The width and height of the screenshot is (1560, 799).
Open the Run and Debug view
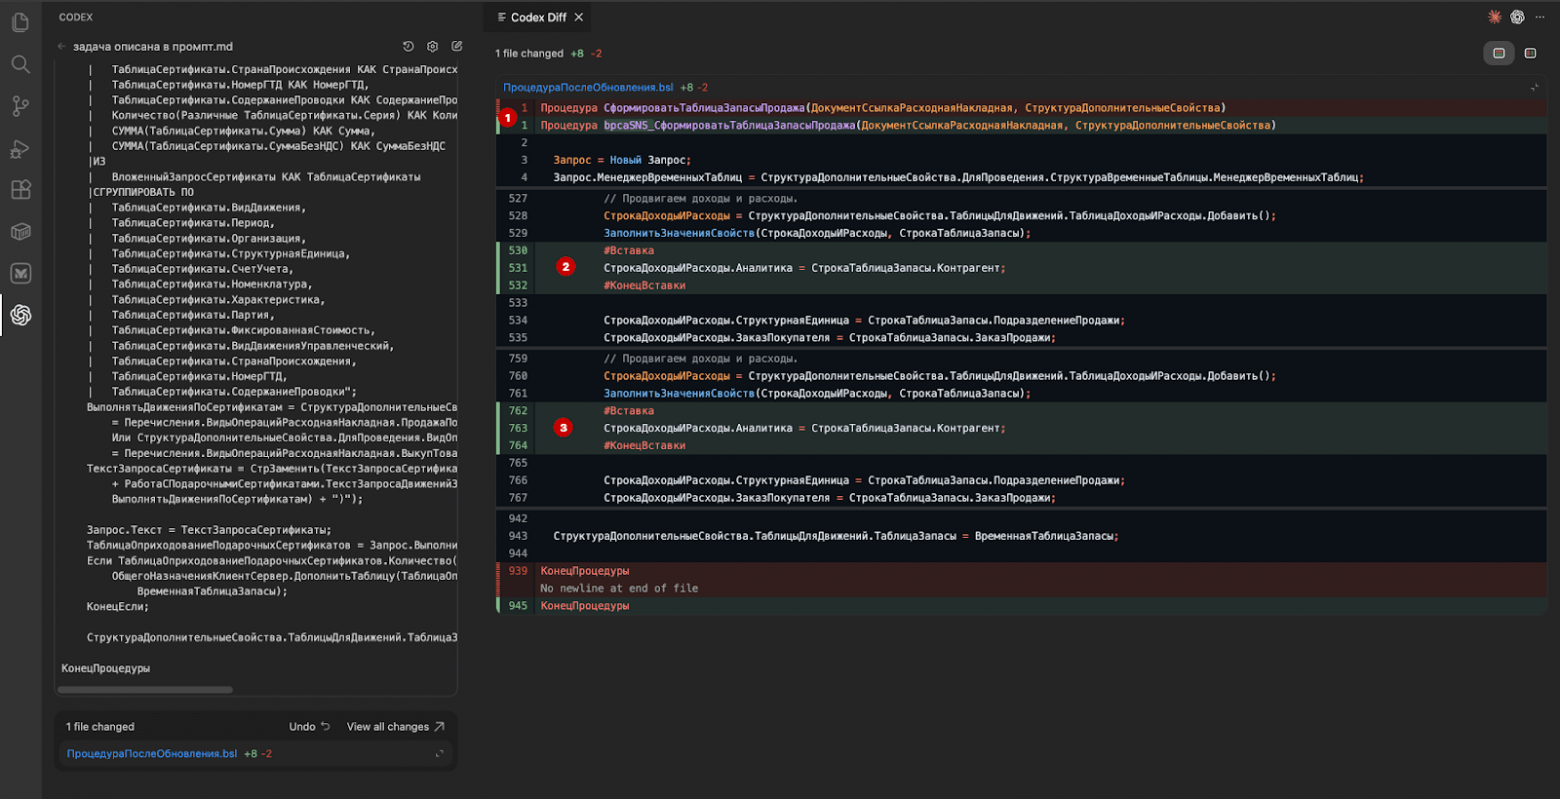click(20, 149)
